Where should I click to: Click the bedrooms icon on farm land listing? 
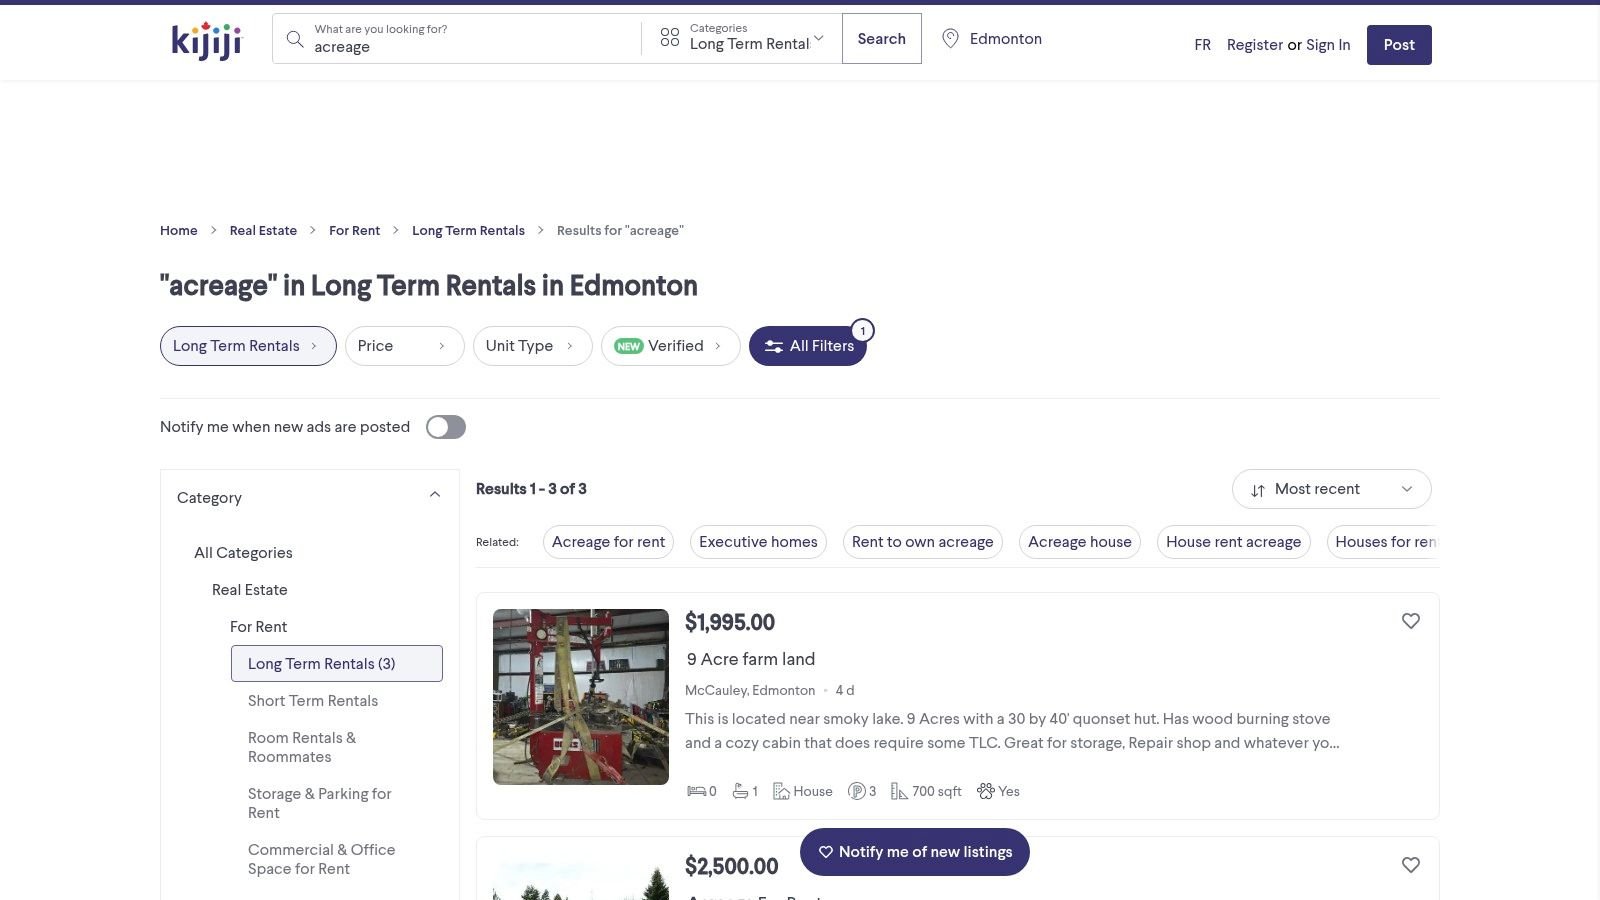(696, 791)
